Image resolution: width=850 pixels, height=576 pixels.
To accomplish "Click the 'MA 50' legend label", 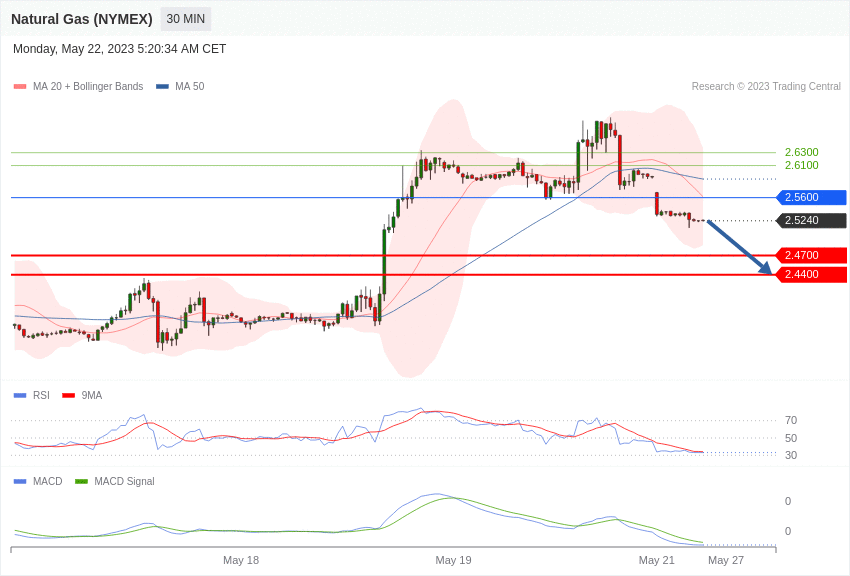I will pos(190,87).
